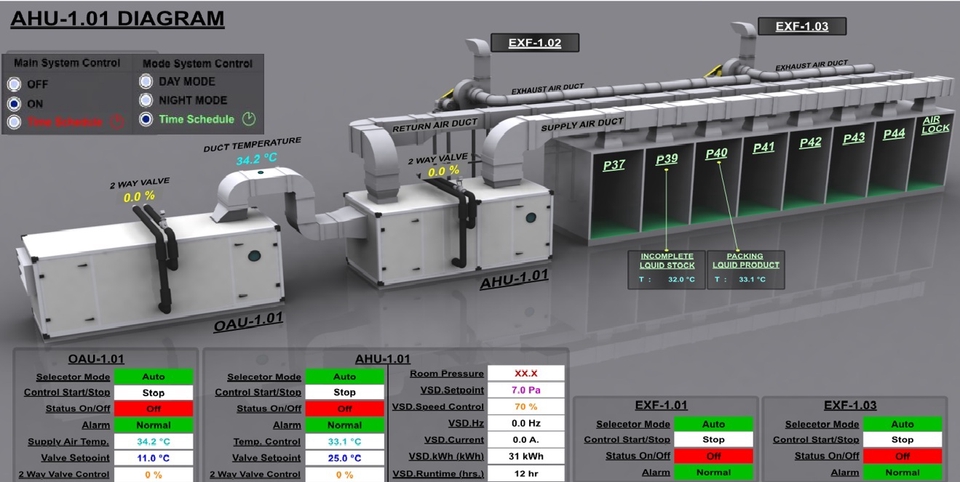This screenshot has width=960, height=482.
Task: Open room P44
Action: tap(894, 134)
